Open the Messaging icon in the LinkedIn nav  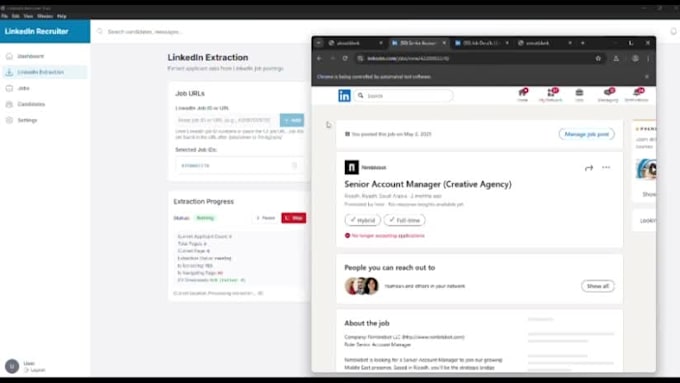pos(608,95)
